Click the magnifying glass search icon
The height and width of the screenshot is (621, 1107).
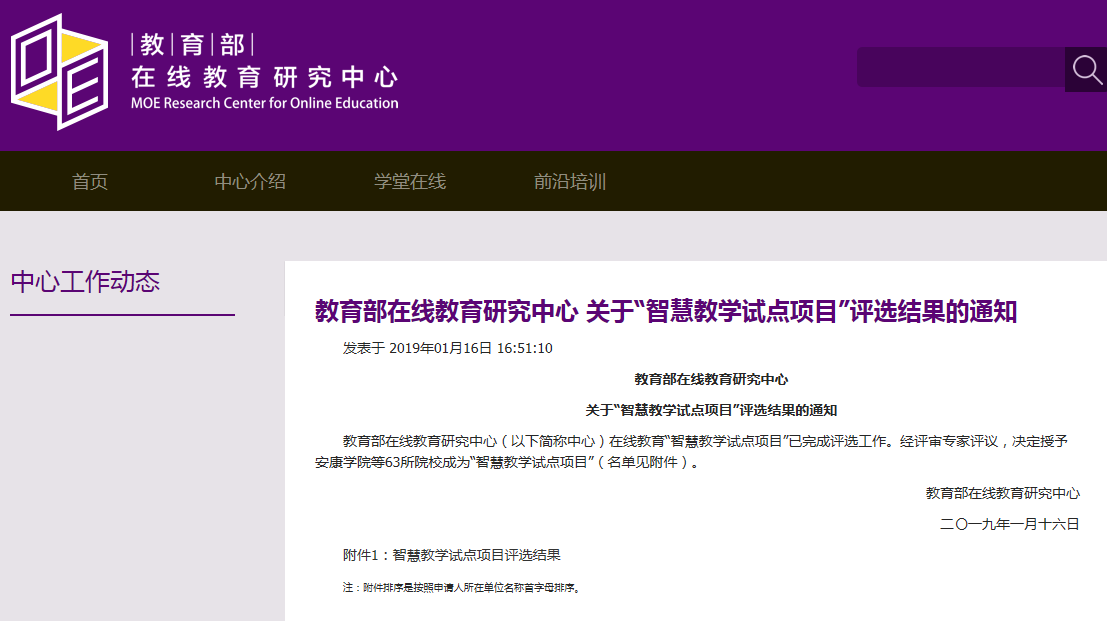(x=1086, y=69)
